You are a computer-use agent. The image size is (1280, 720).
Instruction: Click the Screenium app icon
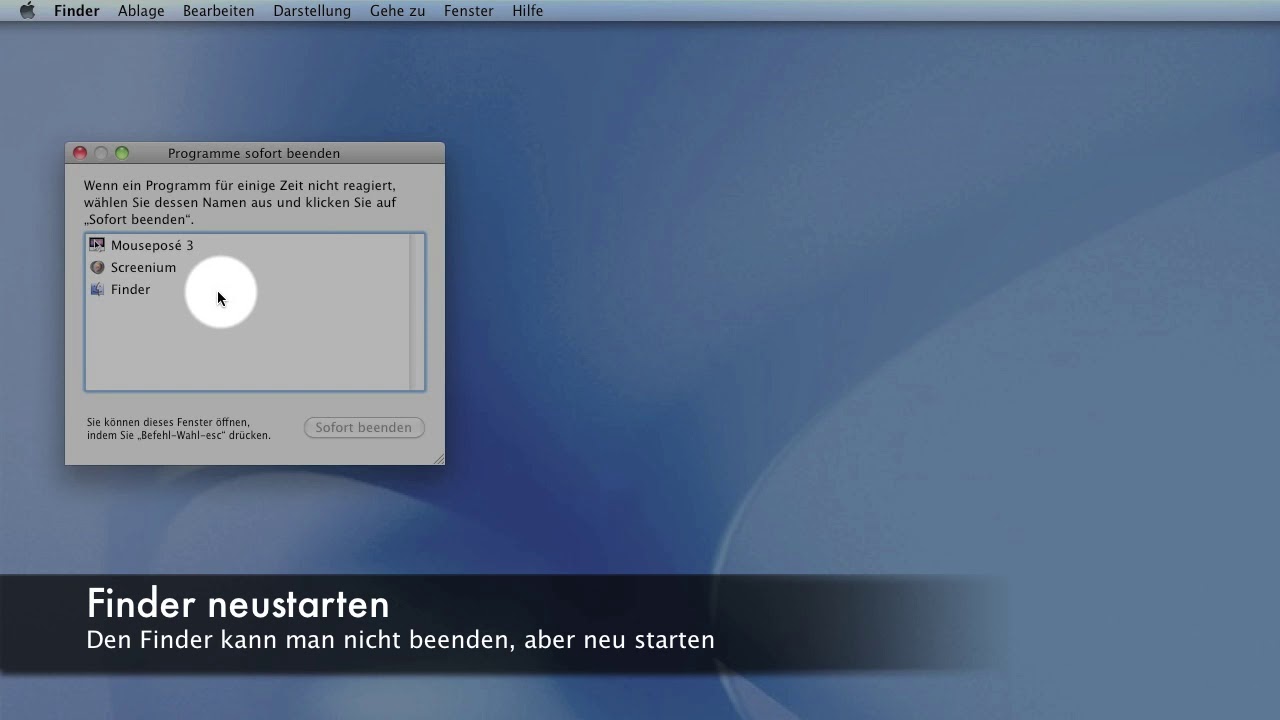[97, 267]
